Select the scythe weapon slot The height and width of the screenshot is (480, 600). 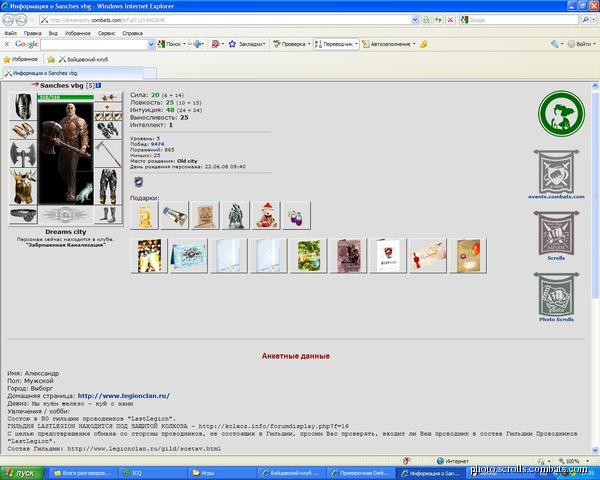pos(108,154)
